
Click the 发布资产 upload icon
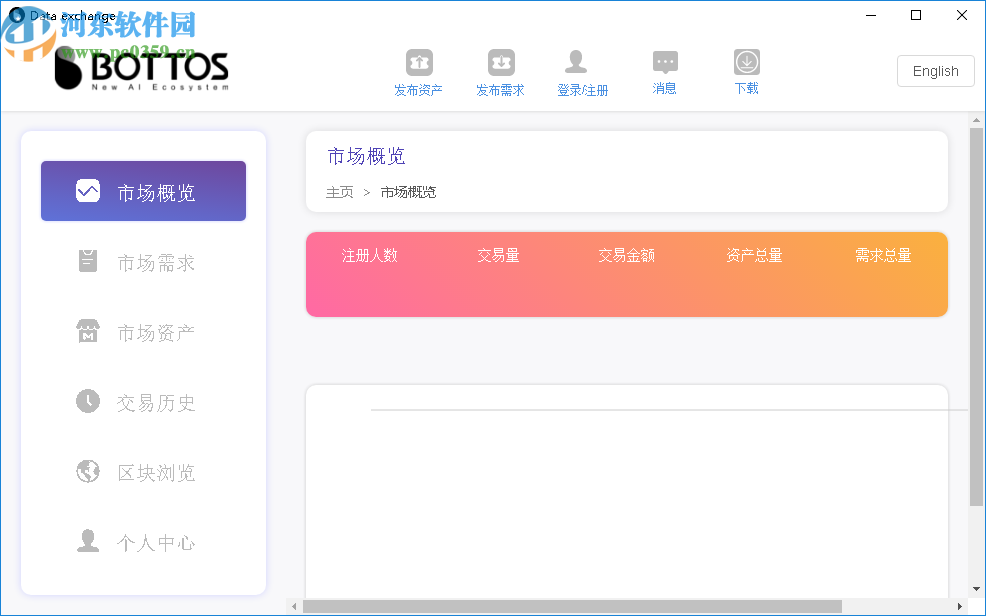tap(418, 61)
